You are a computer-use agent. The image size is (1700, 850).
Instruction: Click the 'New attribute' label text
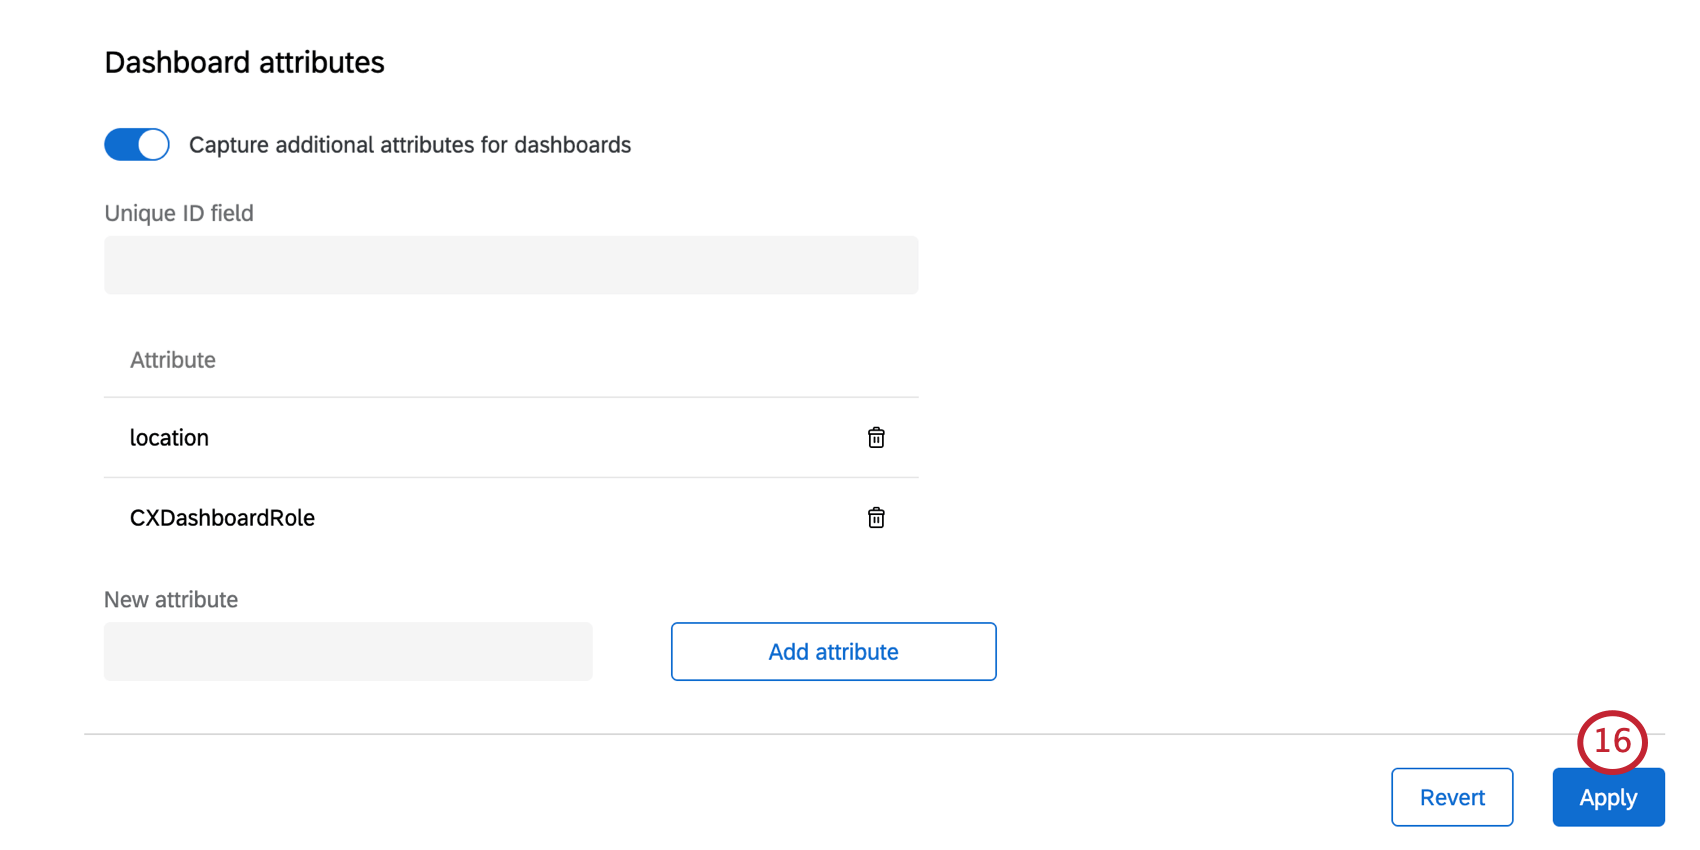point(171,600)
